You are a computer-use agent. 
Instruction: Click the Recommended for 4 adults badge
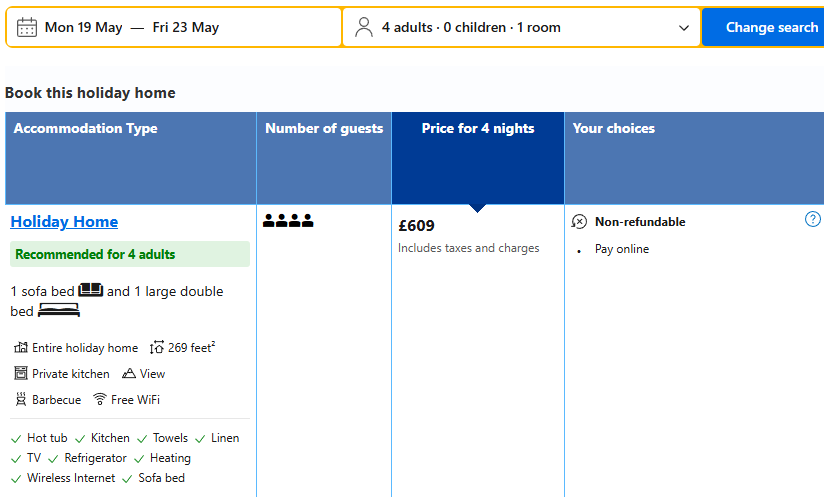pyautogui.click(x=95, y=254)
